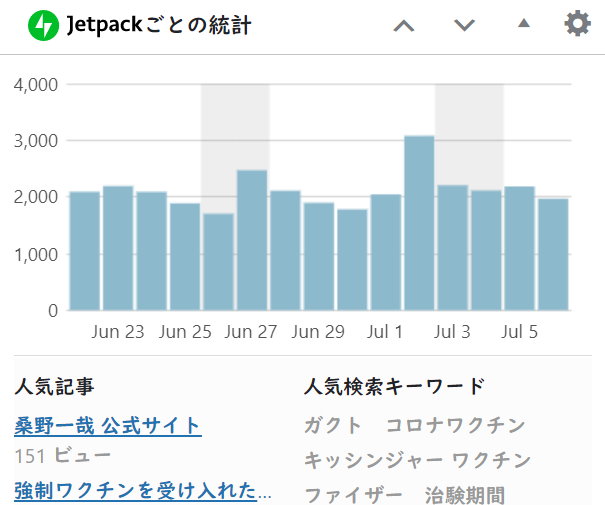
Task: Move the Jetpack stats widget up
Action: [404, 26]
